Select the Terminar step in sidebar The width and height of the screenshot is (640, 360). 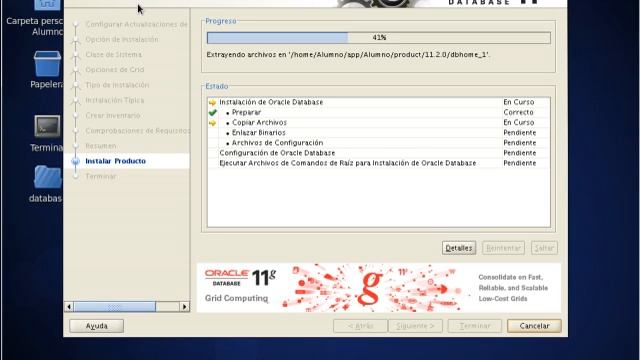pos(101,176)
